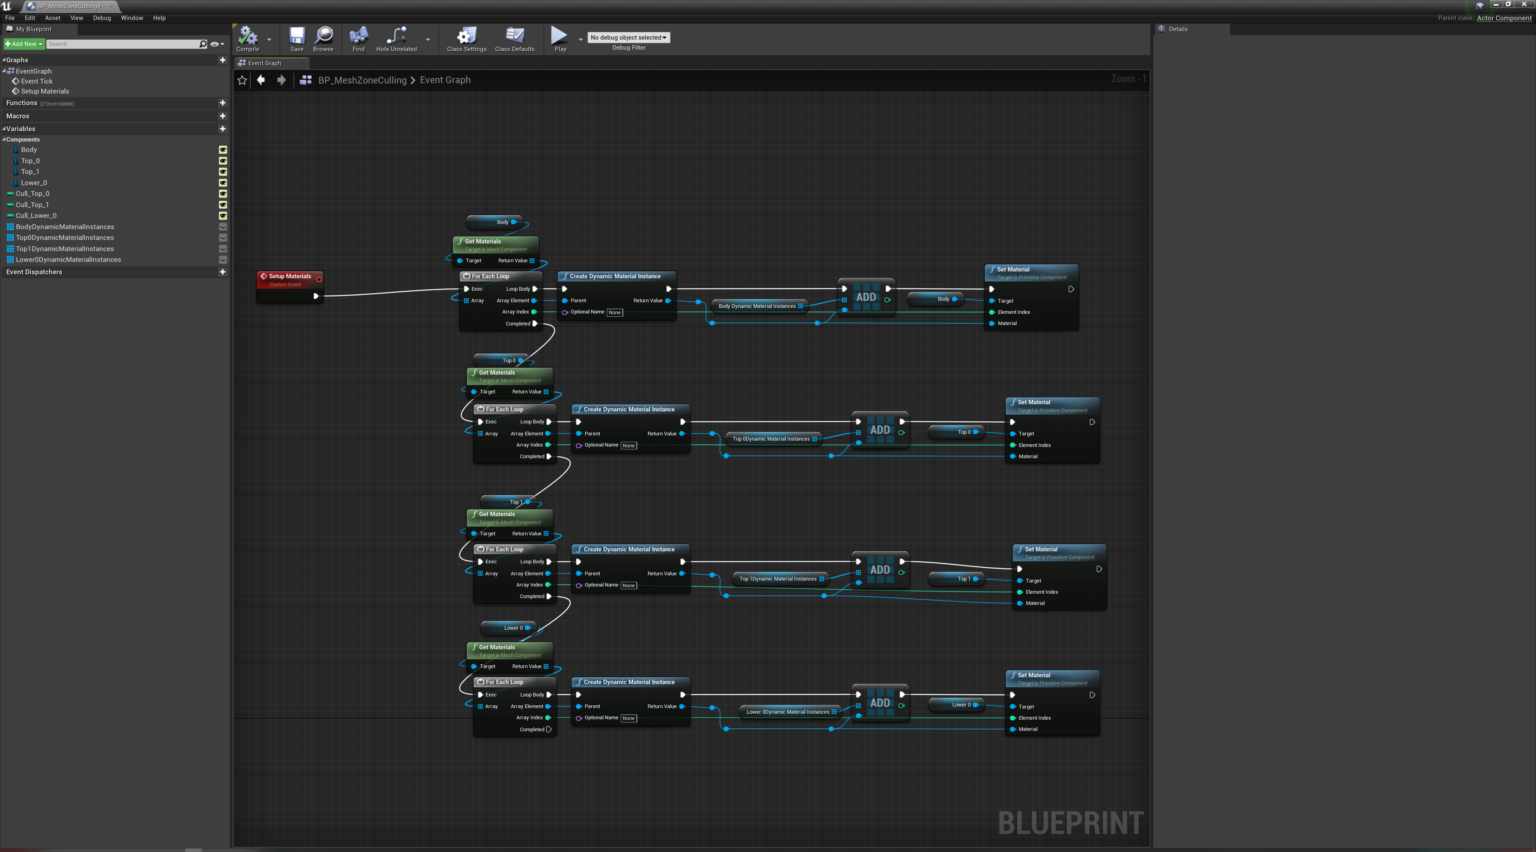Click the Add New button in My Blueprint
This screenshot has height=852, width=1536.
[22, 43]
